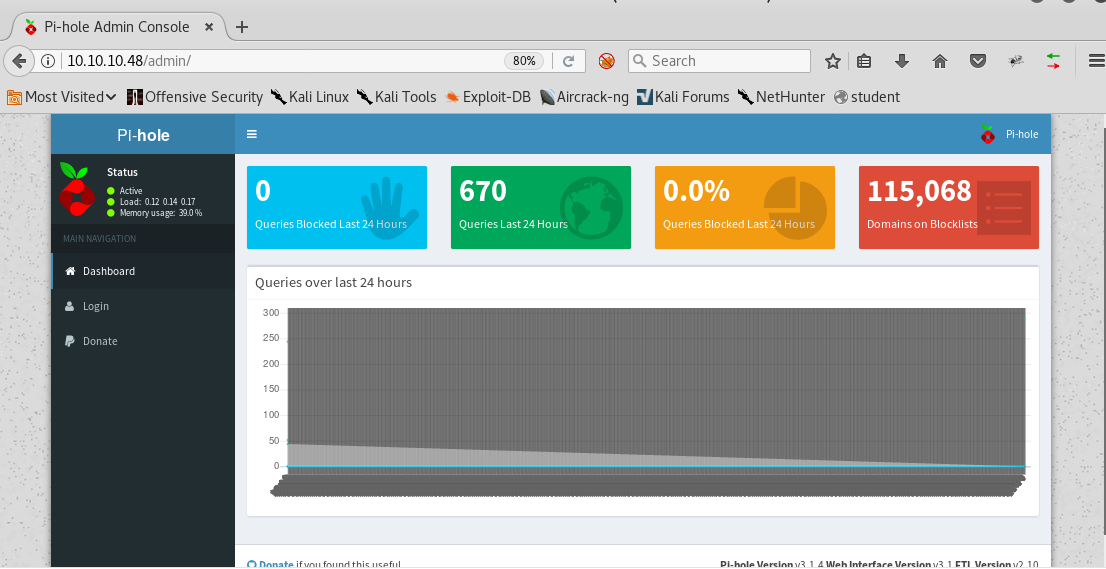Expand the Most Visited bookmarks dropdown
The image size is (1106, 569).
pos(62,97)
